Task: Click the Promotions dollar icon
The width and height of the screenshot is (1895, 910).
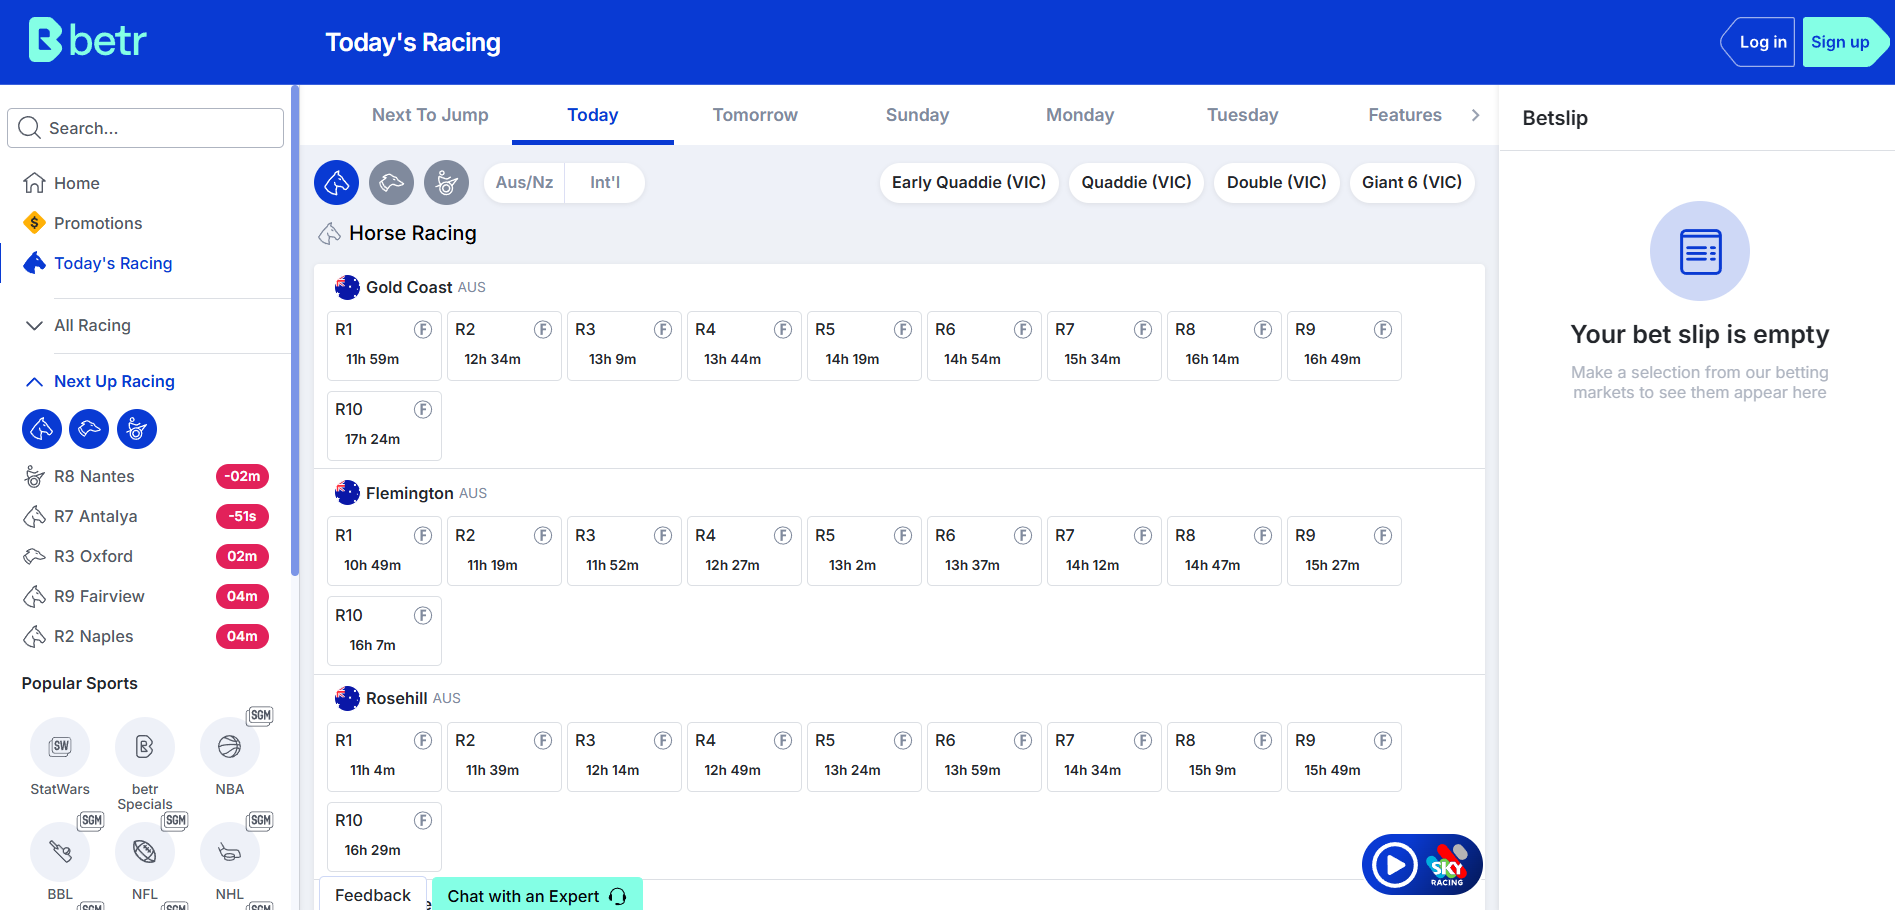Action: tap(35, 223)
